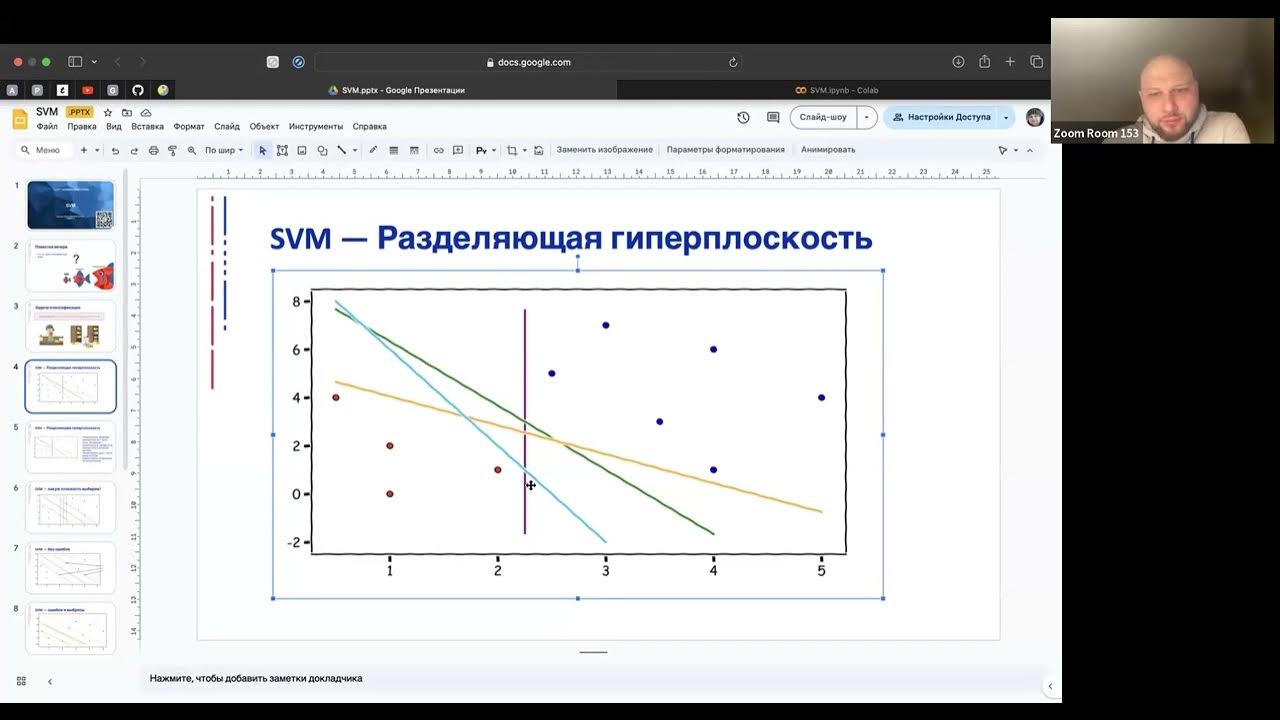
Task: Click the redo arrow
Action: [x=134, y=150]
